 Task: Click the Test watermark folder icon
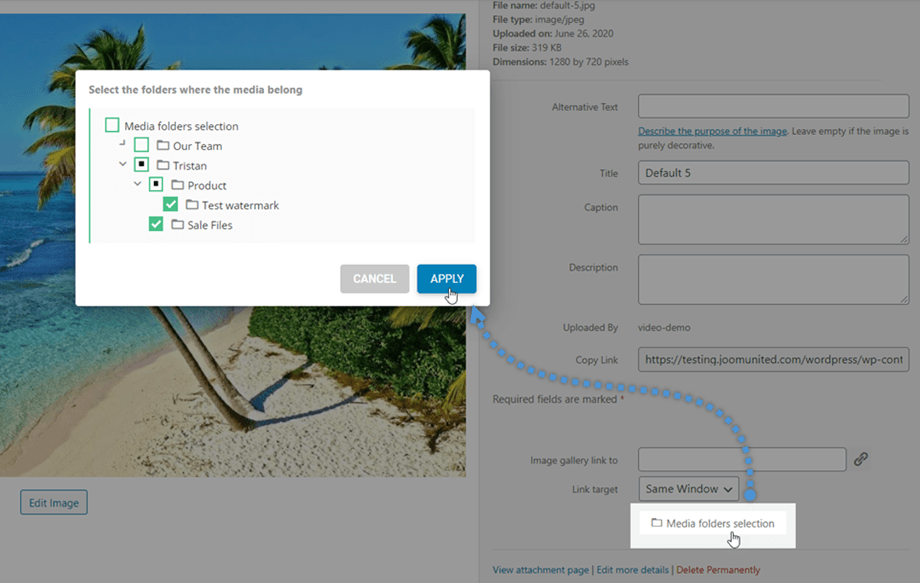point(192,205)
